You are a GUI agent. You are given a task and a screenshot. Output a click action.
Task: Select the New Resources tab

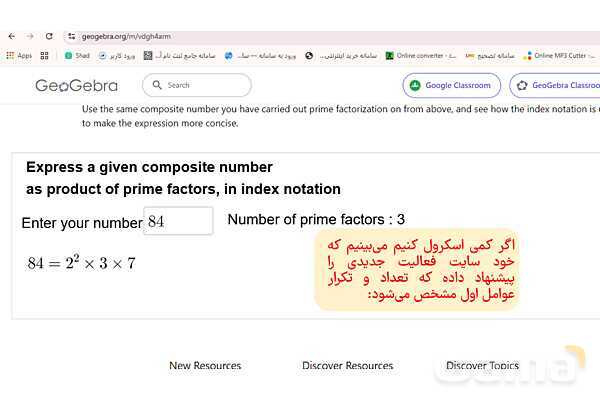pyautogui.click(x=205, y=366)
